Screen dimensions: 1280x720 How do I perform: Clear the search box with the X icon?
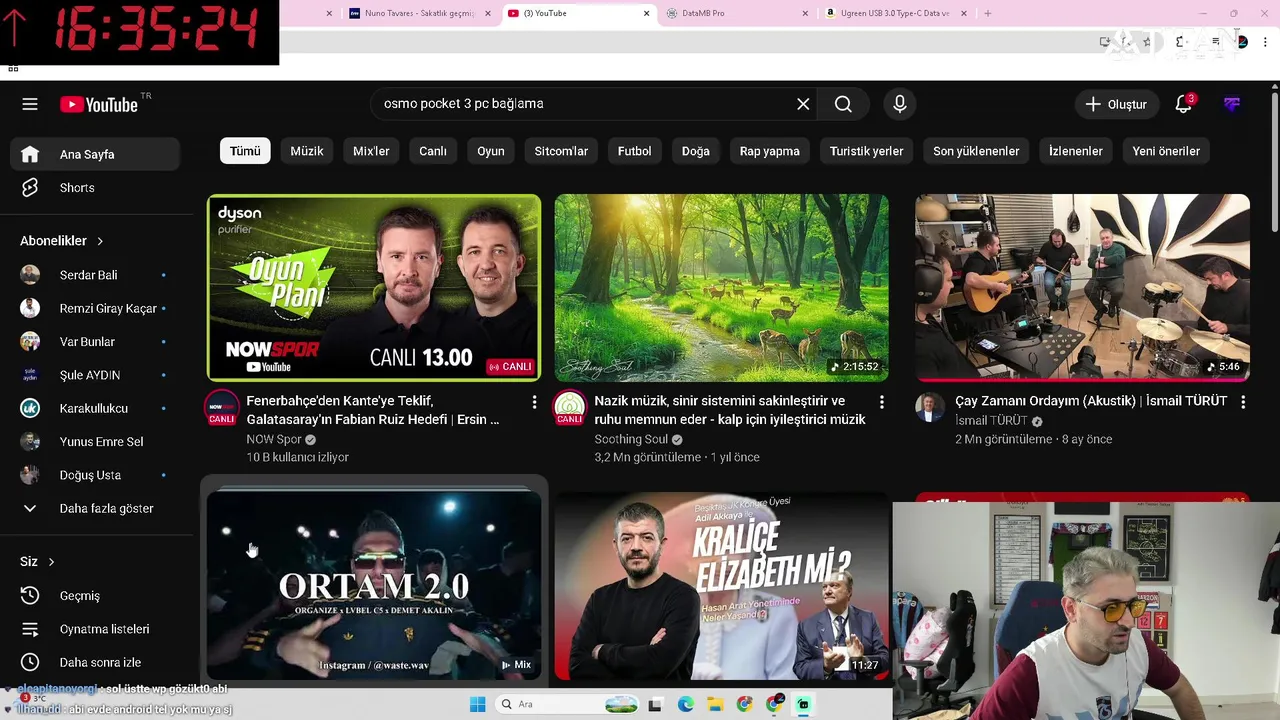(x=803, y=104)
